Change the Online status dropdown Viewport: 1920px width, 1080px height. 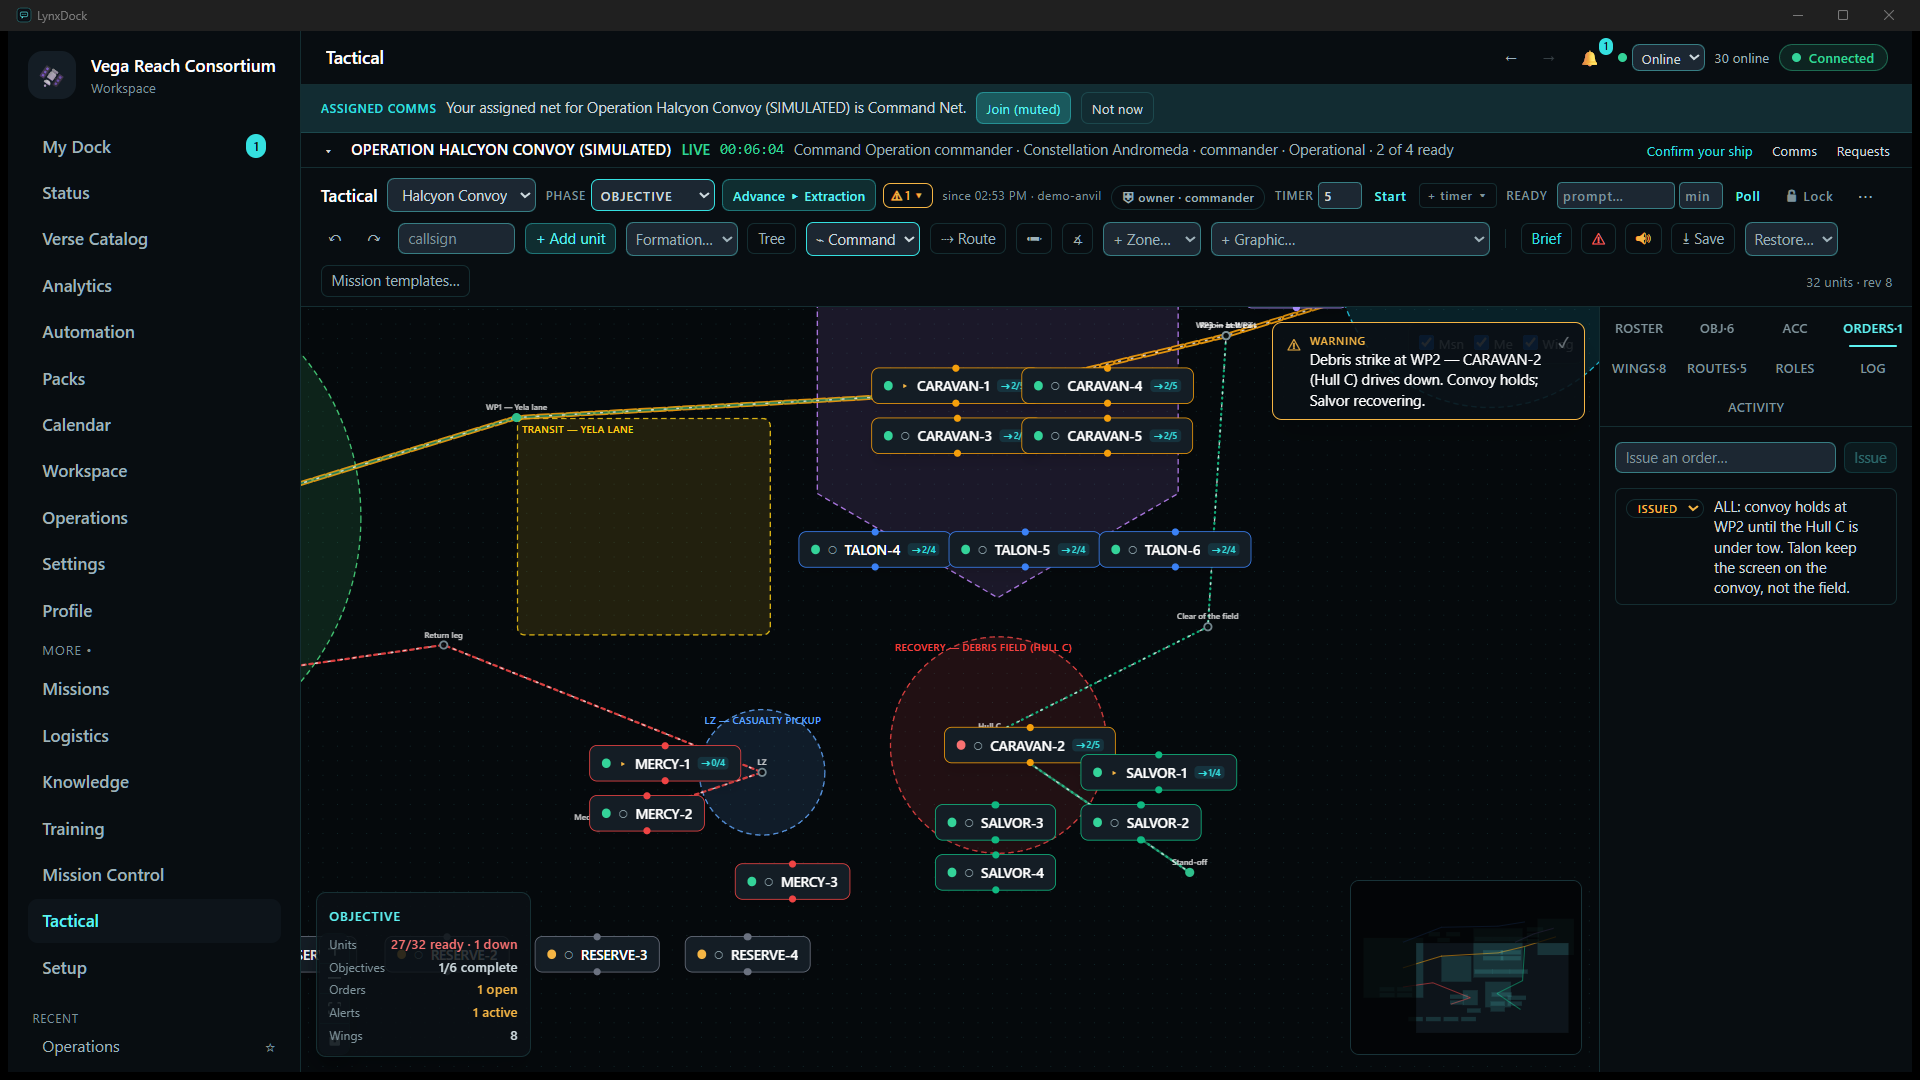[1668, 58]
